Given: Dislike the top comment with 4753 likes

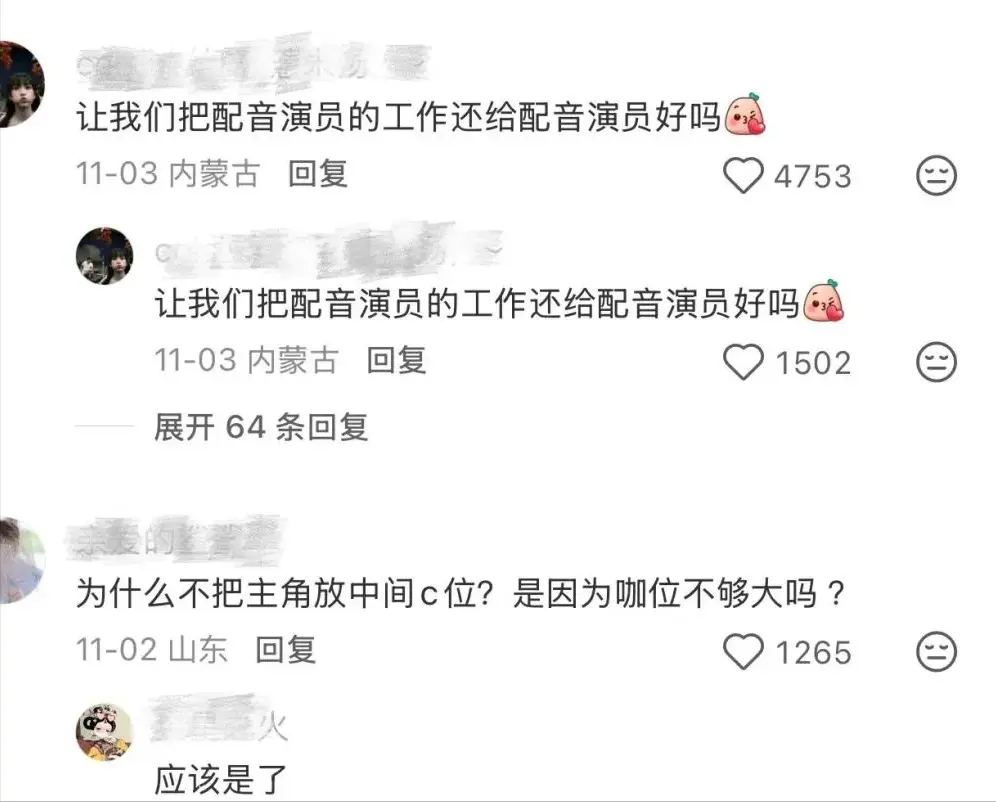Looking at the screenshot, I should pyautogui.click(x=936, y=176).
